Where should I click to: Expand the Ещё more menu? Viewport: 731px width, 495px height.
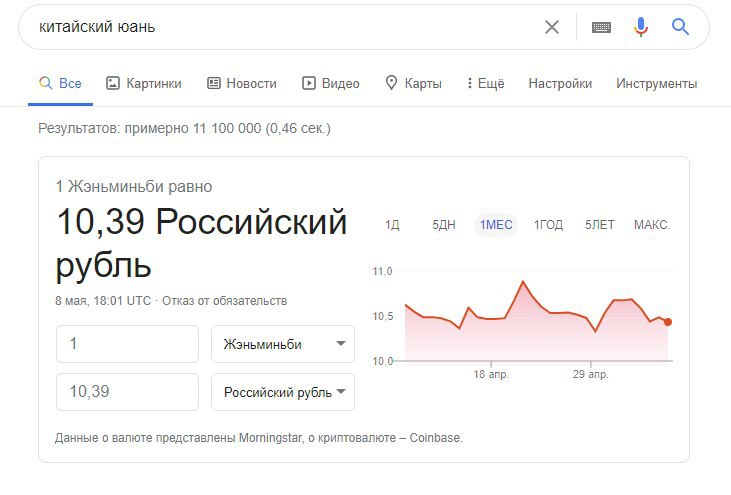485,83
